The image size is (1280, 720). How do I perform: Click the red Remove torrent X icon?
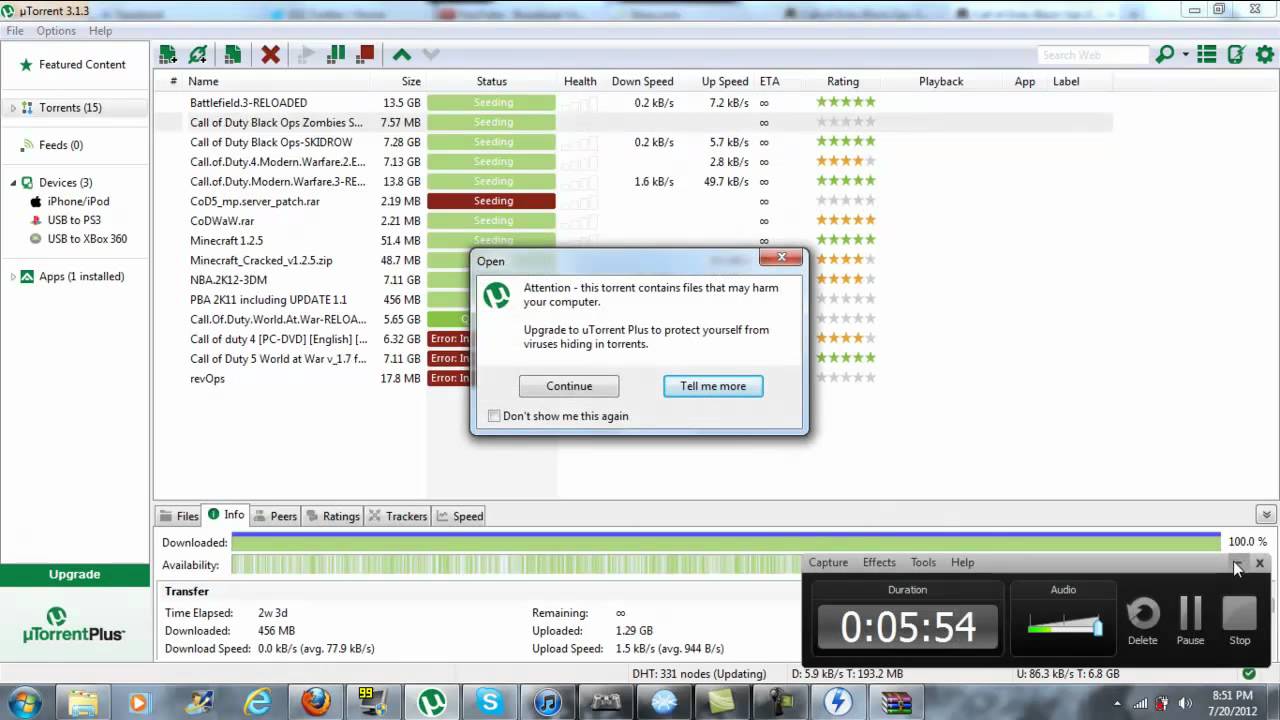[x=270, y=54]
